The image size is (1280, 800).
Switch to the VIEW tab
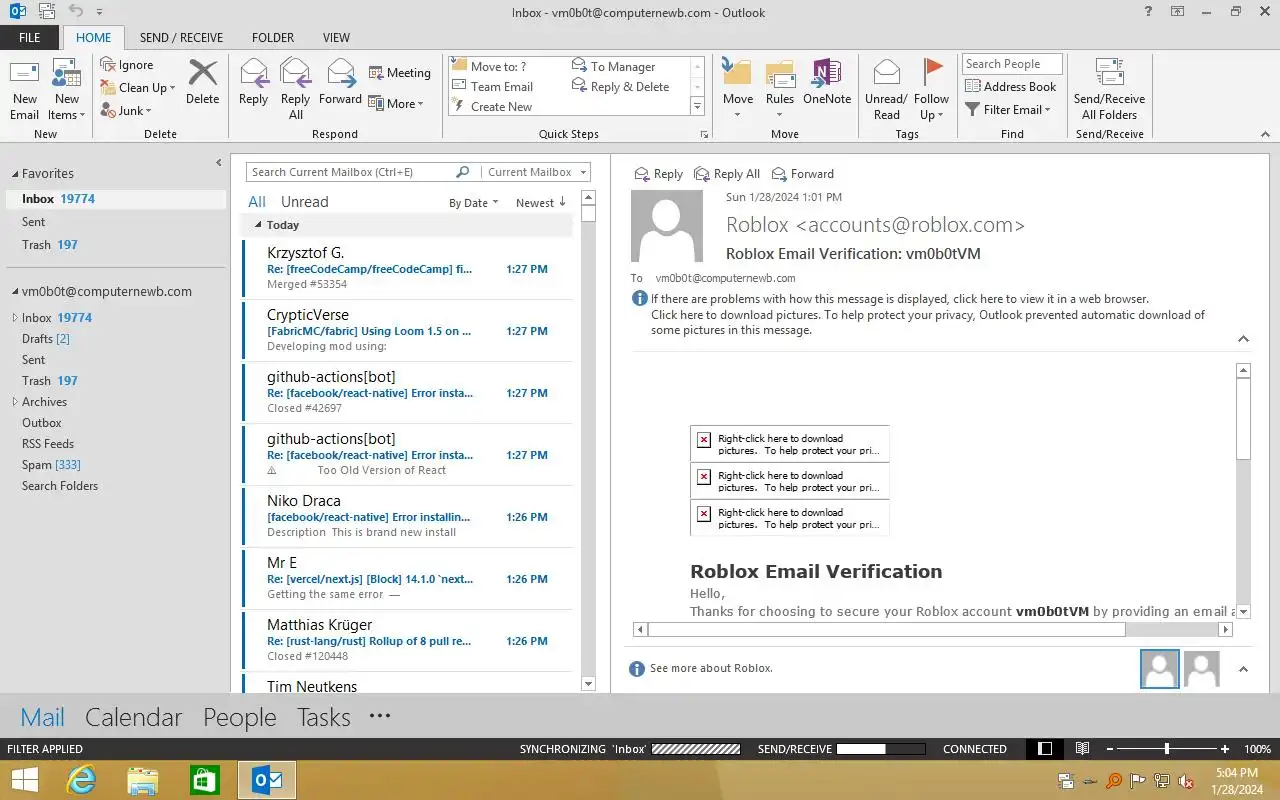(336, 38)
